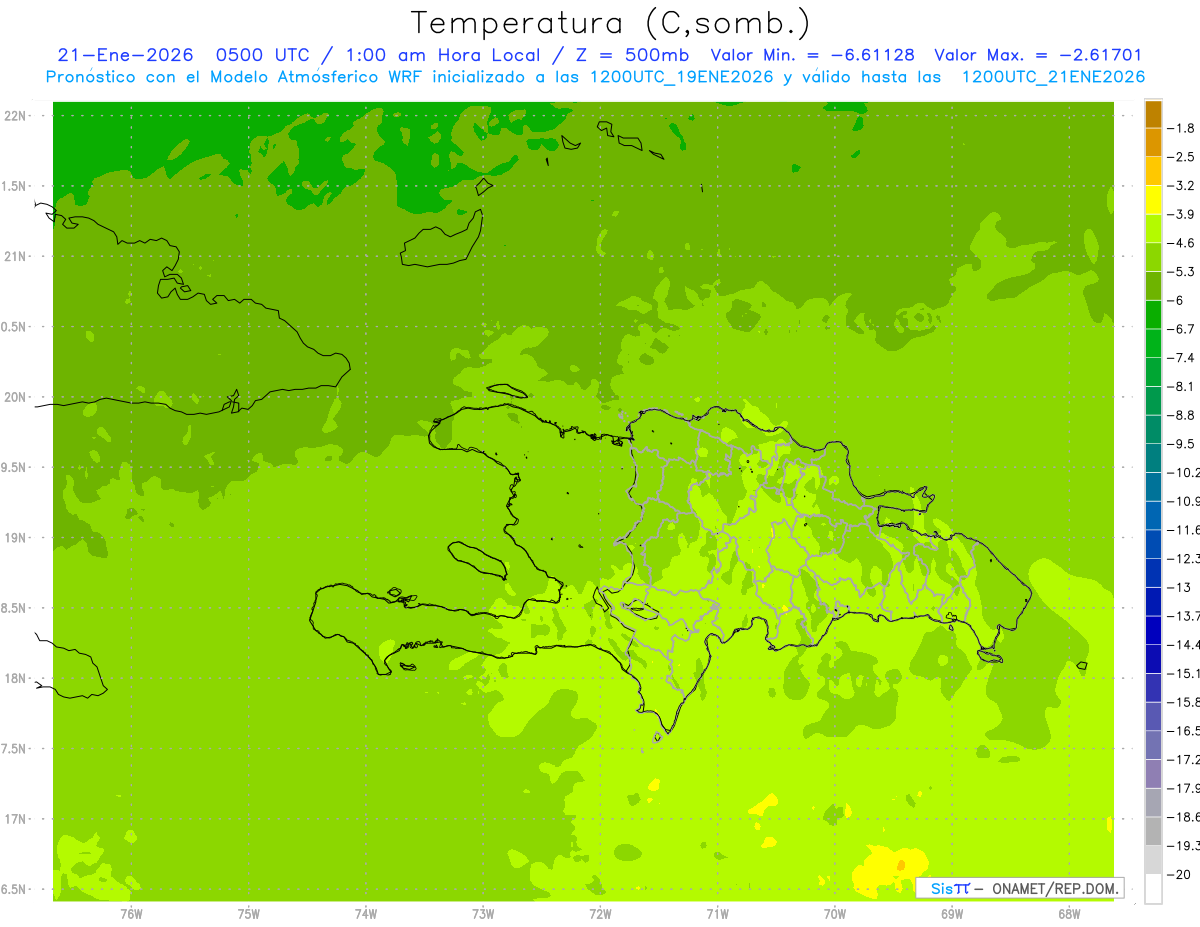This screenshot has height=927, width=1200.
Task: Click the '76W' longitude label
Action: point(131,914)
